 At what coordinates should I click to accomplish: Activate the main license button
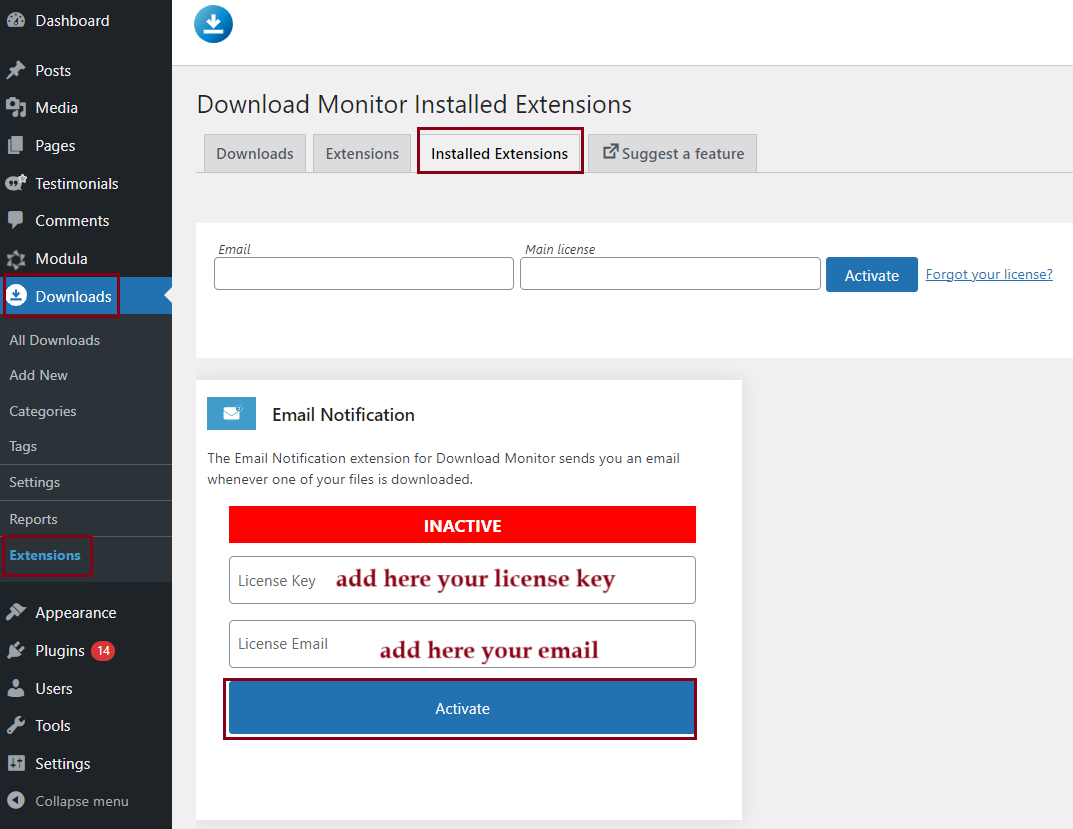point(872,275)
